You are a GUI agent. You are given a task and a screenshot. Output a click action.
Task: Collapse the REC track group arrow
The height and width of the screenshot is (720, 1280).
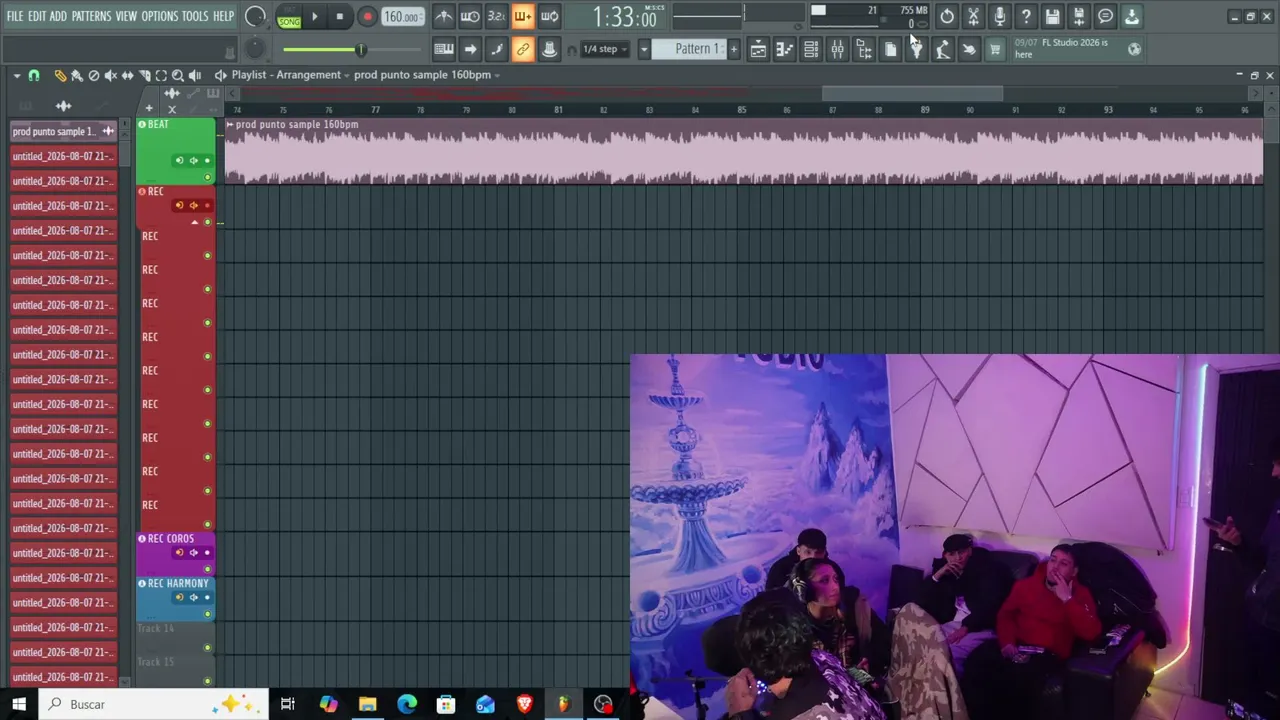195,222
